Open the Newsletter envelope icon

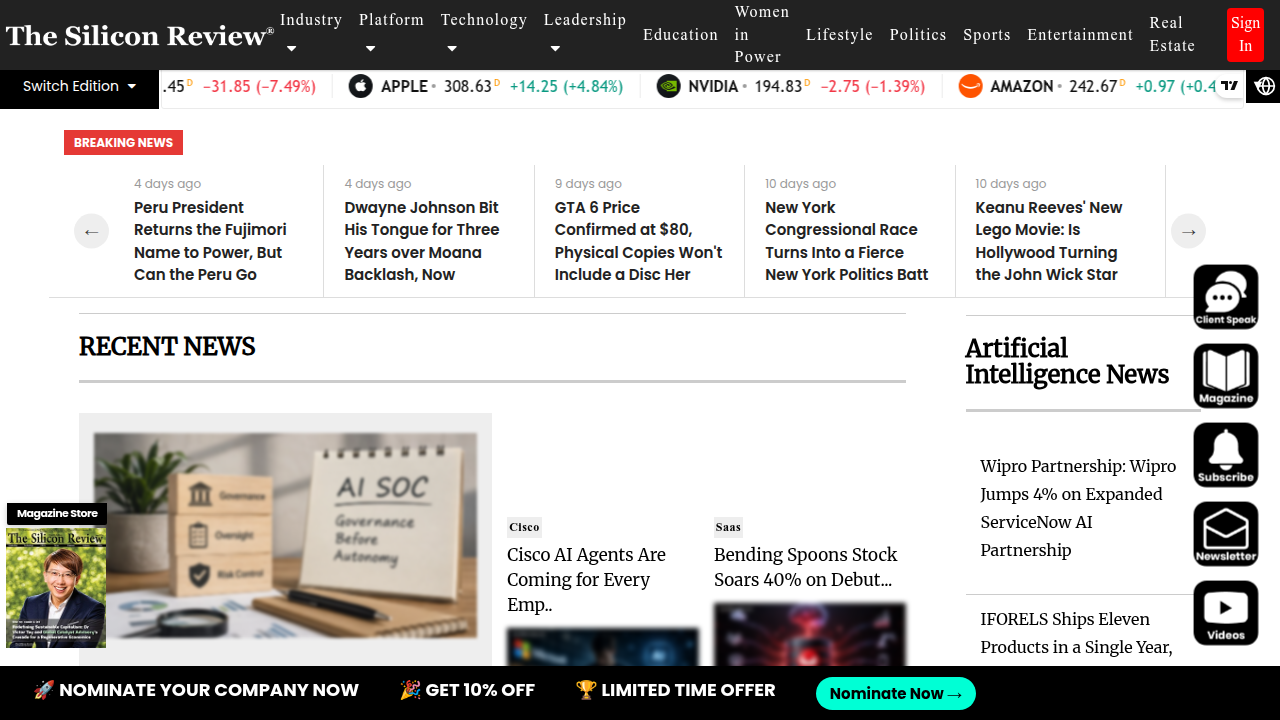click(1226, 534)
